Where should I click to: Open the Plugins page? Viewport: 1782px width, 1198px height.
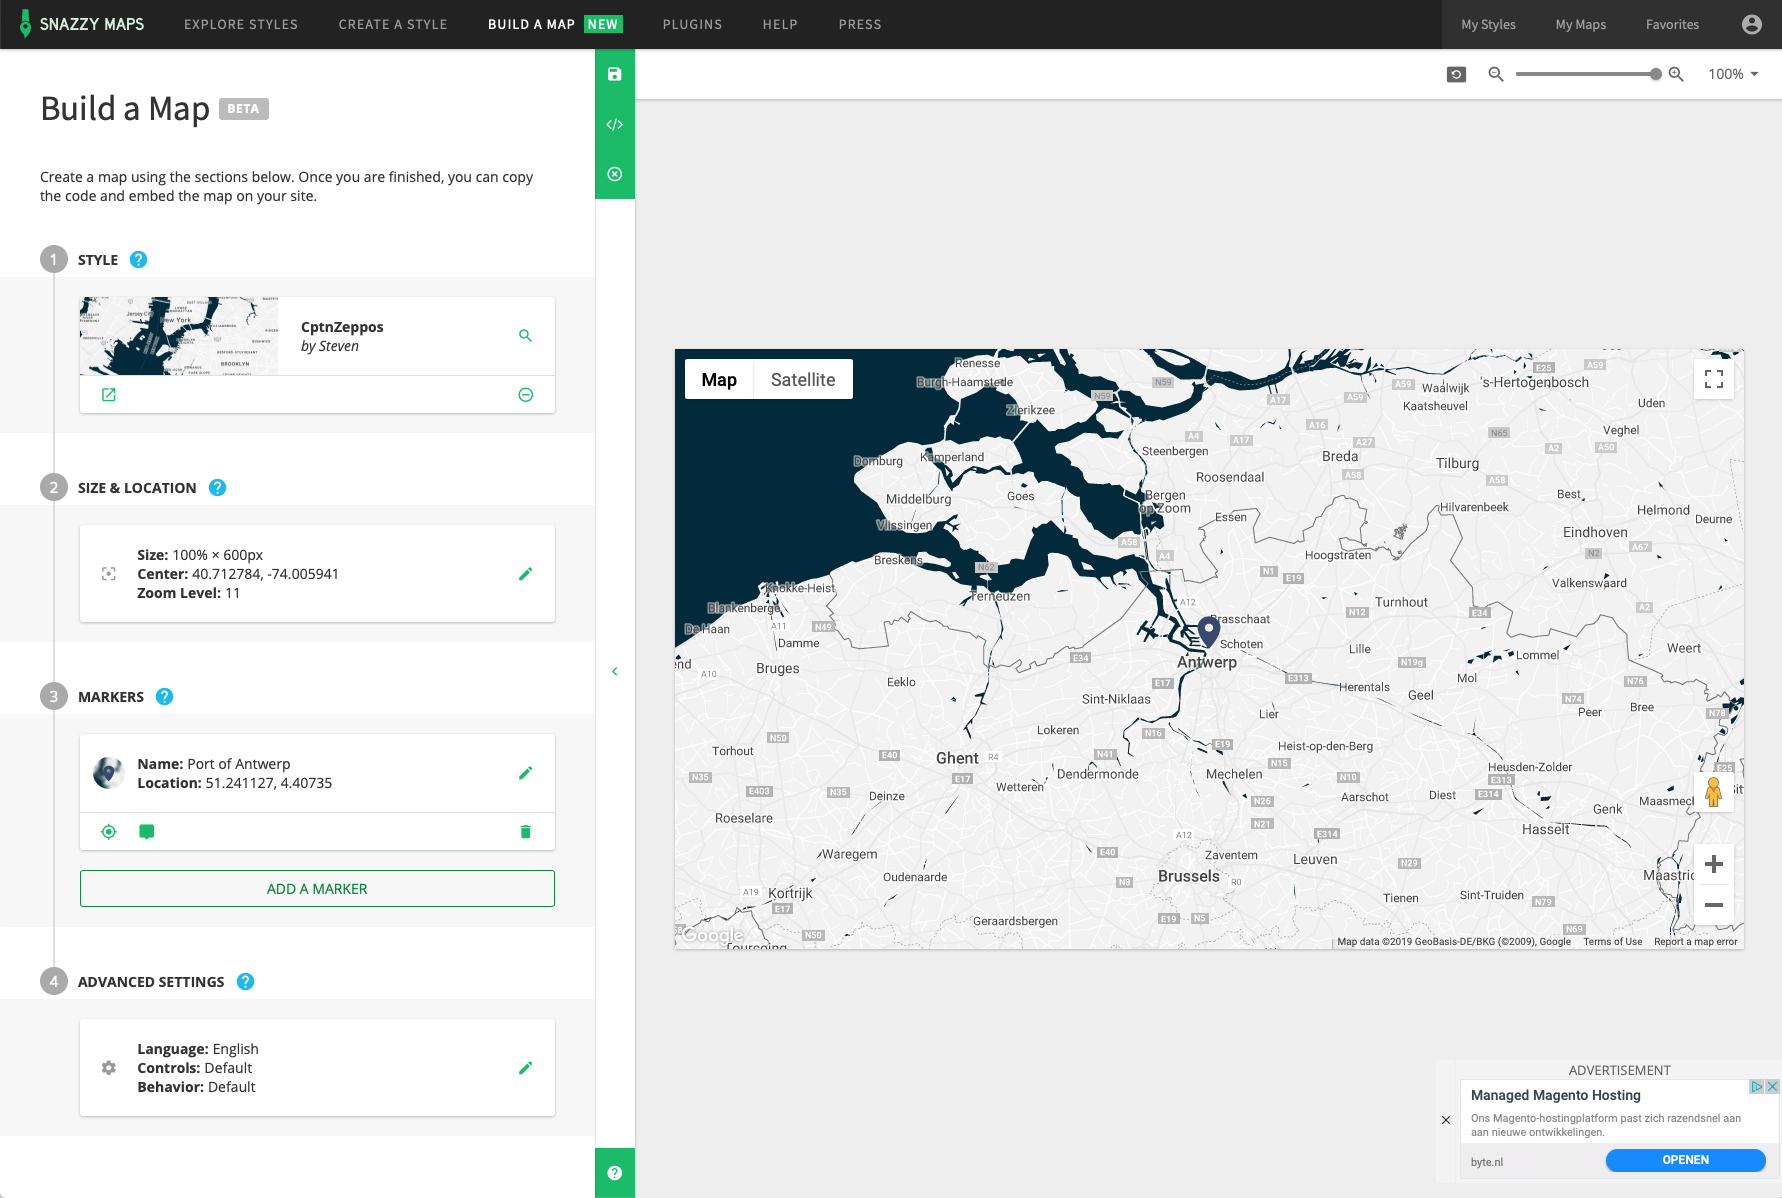tap(692, 24)
